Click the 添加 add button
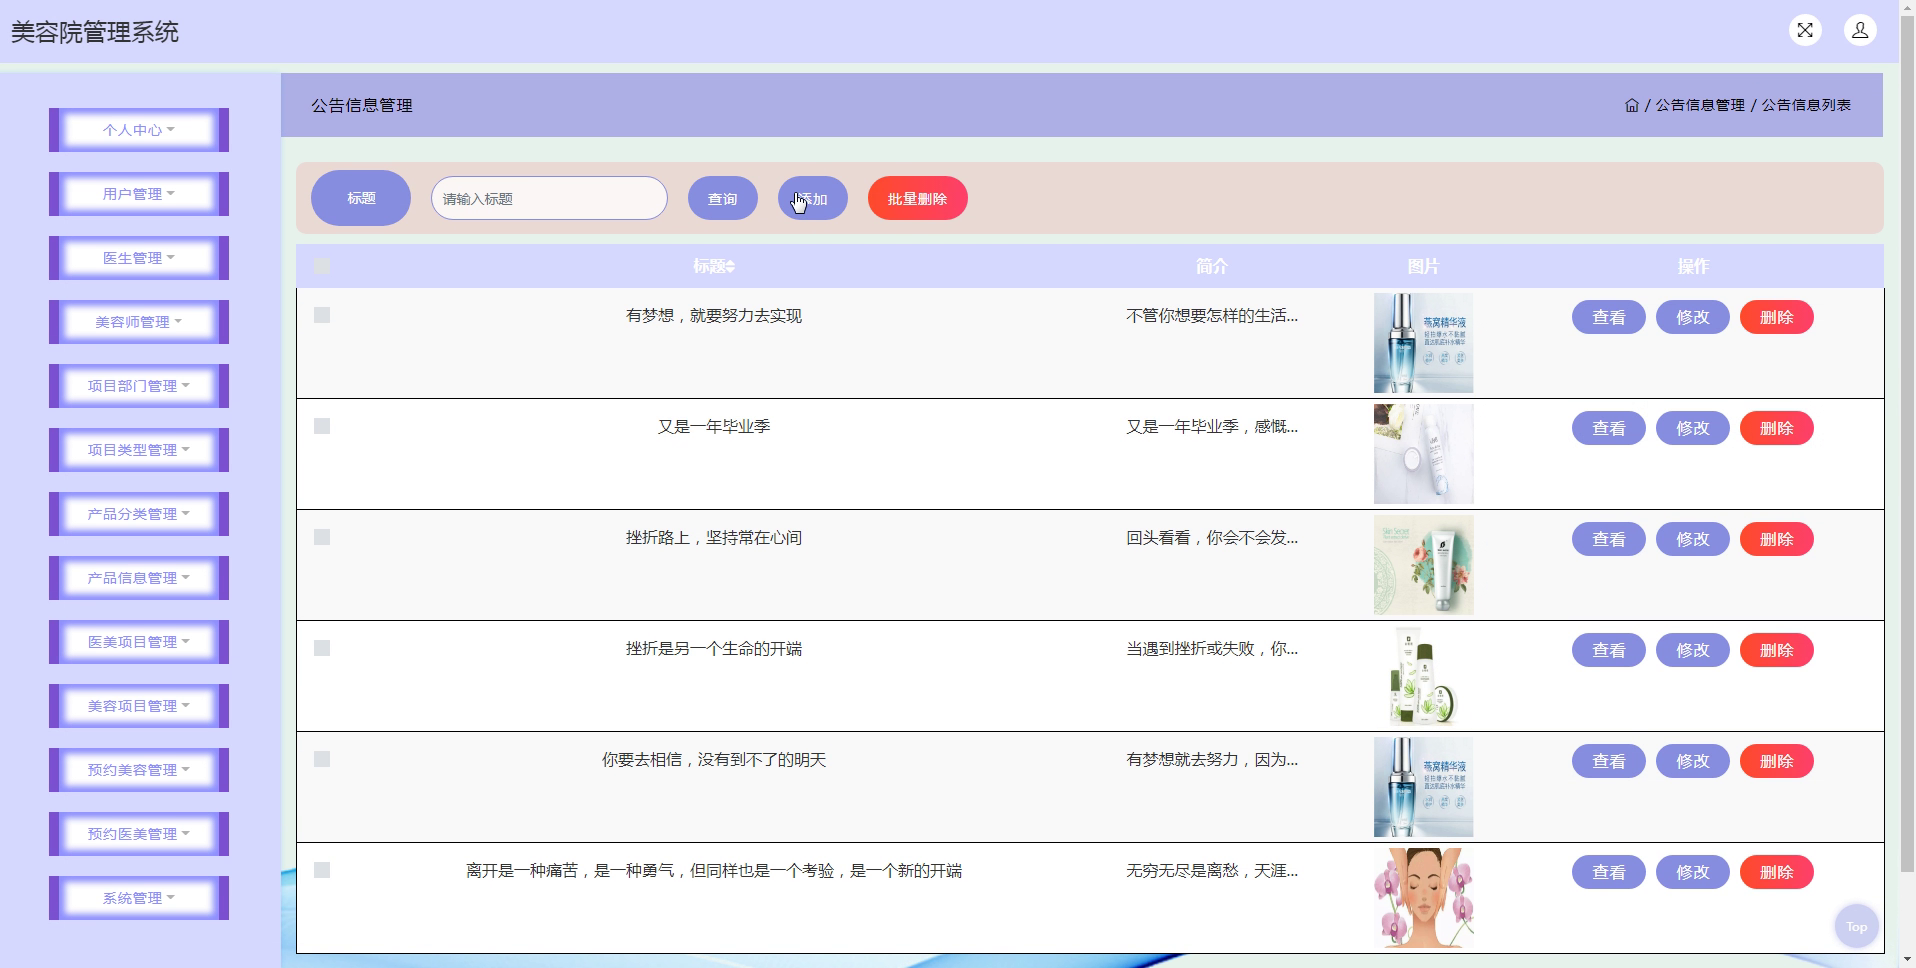1916x968 pixels. click(x=813, y=198)
